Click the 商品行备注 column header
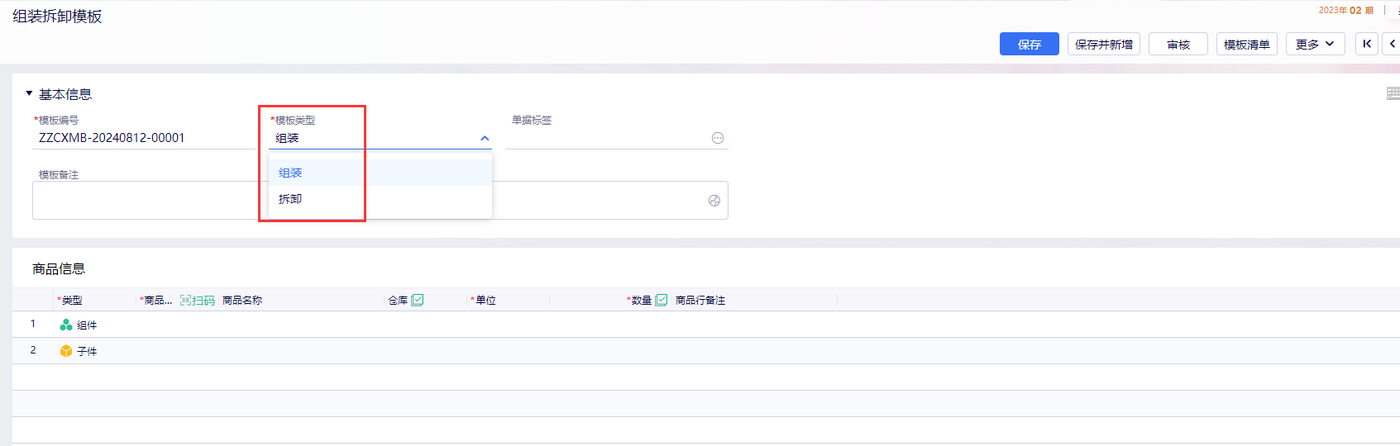The width and height of the screenshot is (1400, 446). tap(700, 300)
